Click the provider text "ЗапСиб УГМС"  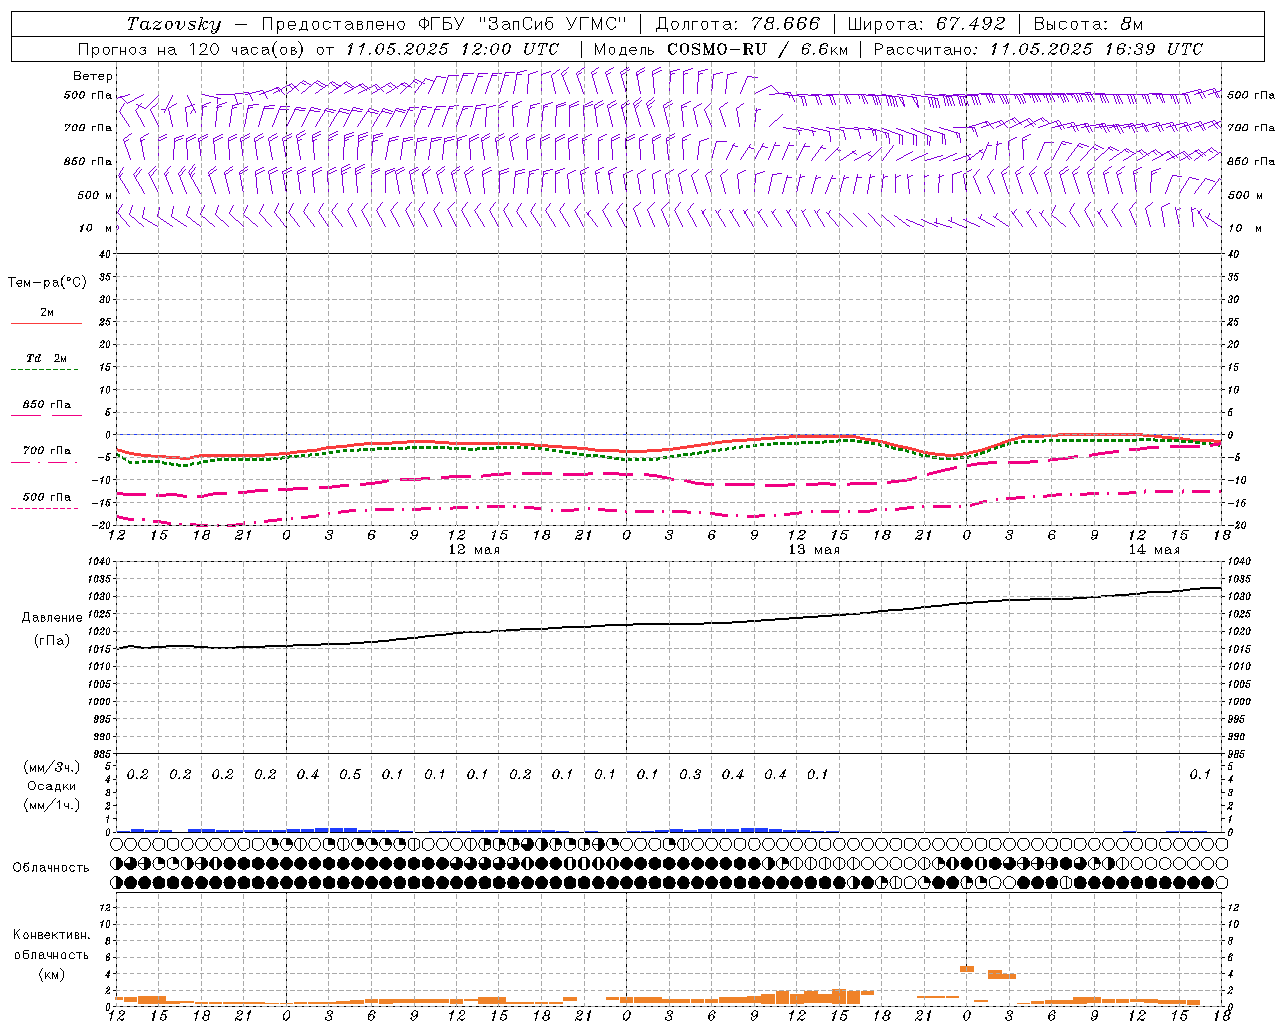tap(553, 24)
